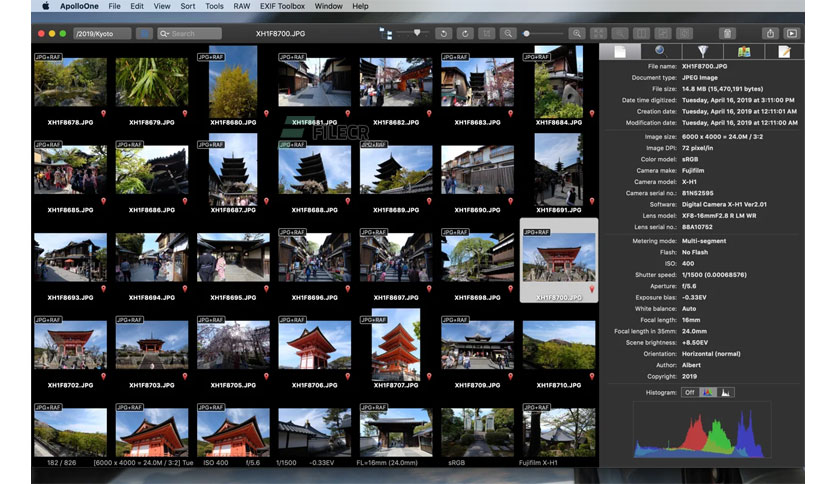Open the folder tree browser icon

[385, 34]
